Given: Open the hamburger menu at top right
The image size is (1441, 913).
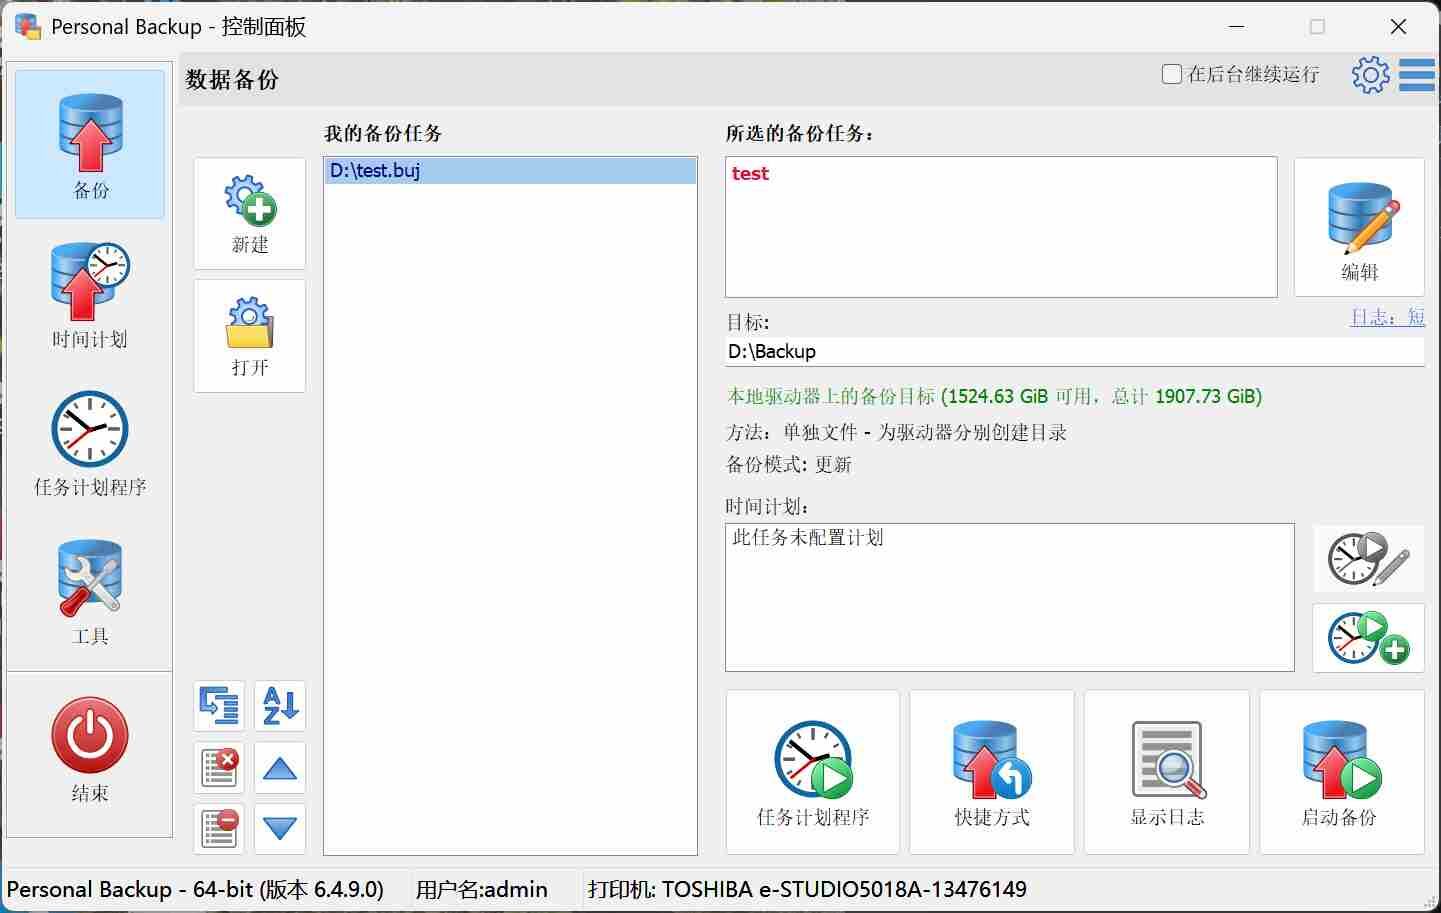Looking at the screenshot, I should (x=1417, y=75).
